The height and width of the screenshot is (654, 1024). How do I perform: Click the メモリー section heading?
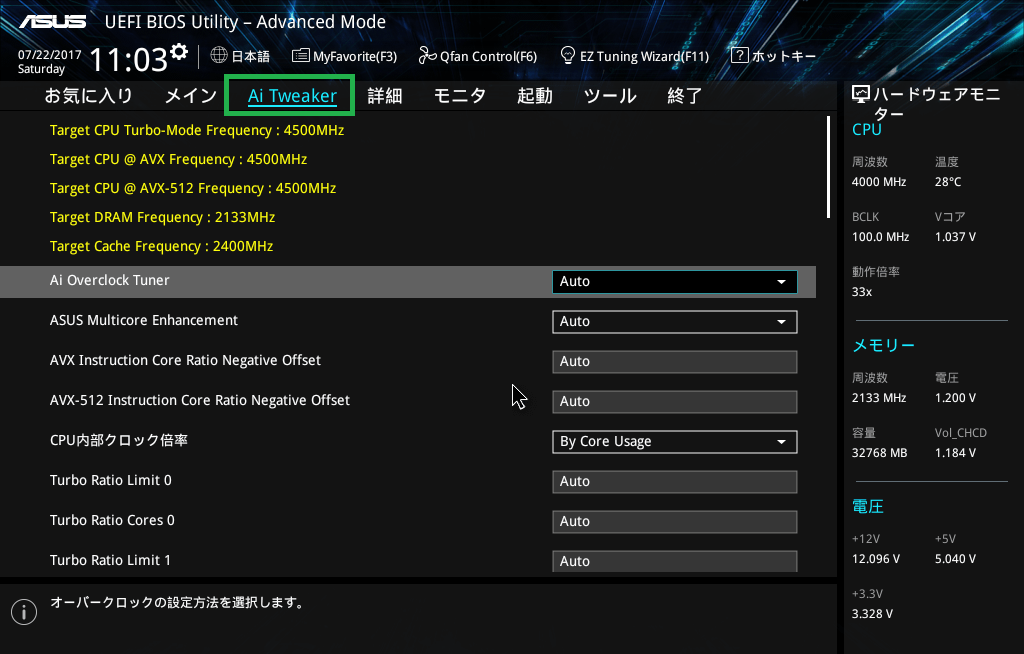[x=884, y=345]
